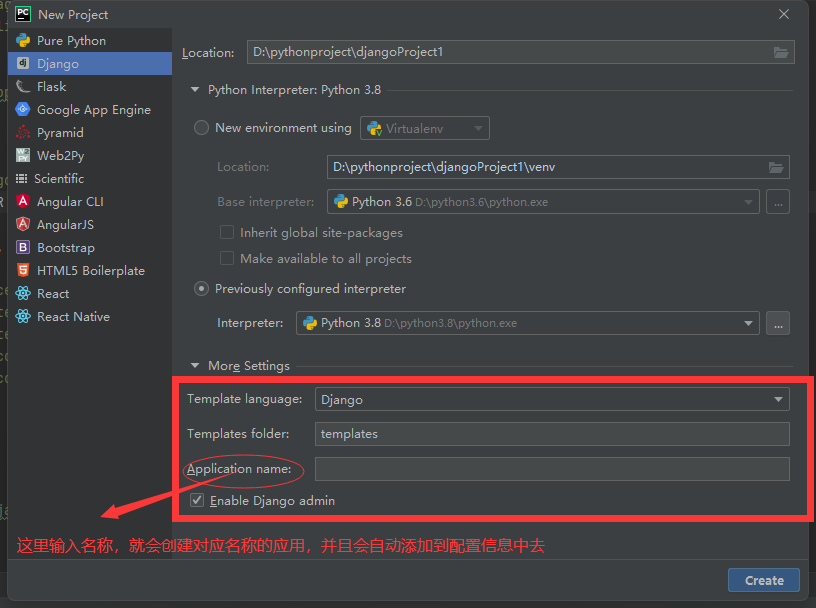Select Pure Python project type
This screenshot has height=608, width=816.
click(x=90, y=41)
